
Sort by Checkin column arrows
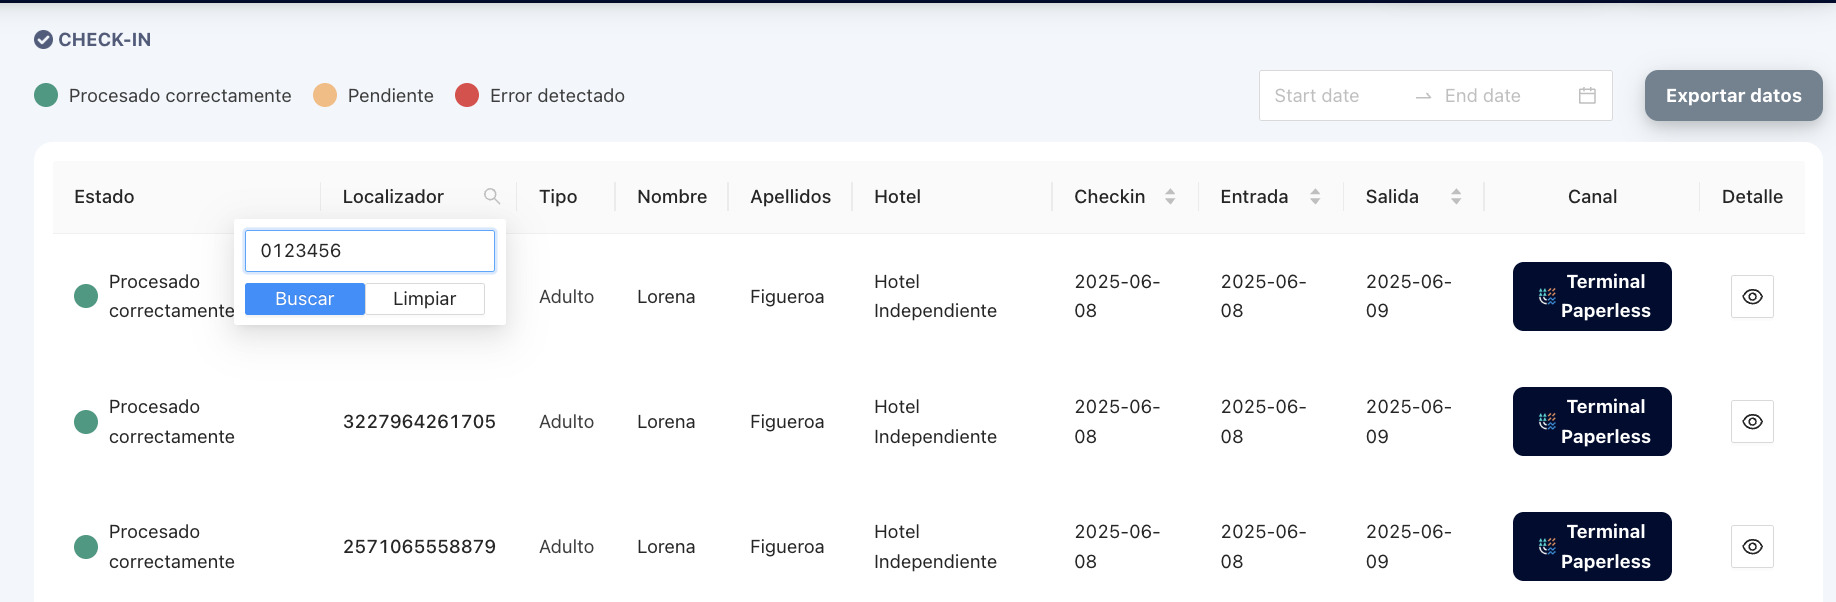pos(1170,197)
